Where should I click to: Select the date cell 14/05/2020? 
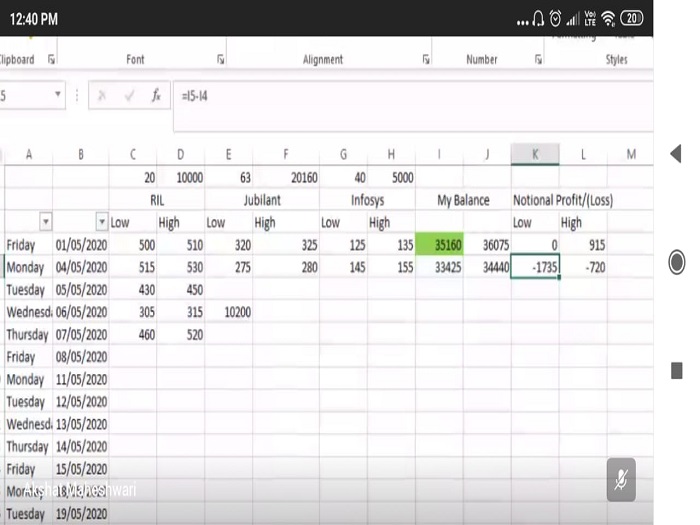(81, 446)
